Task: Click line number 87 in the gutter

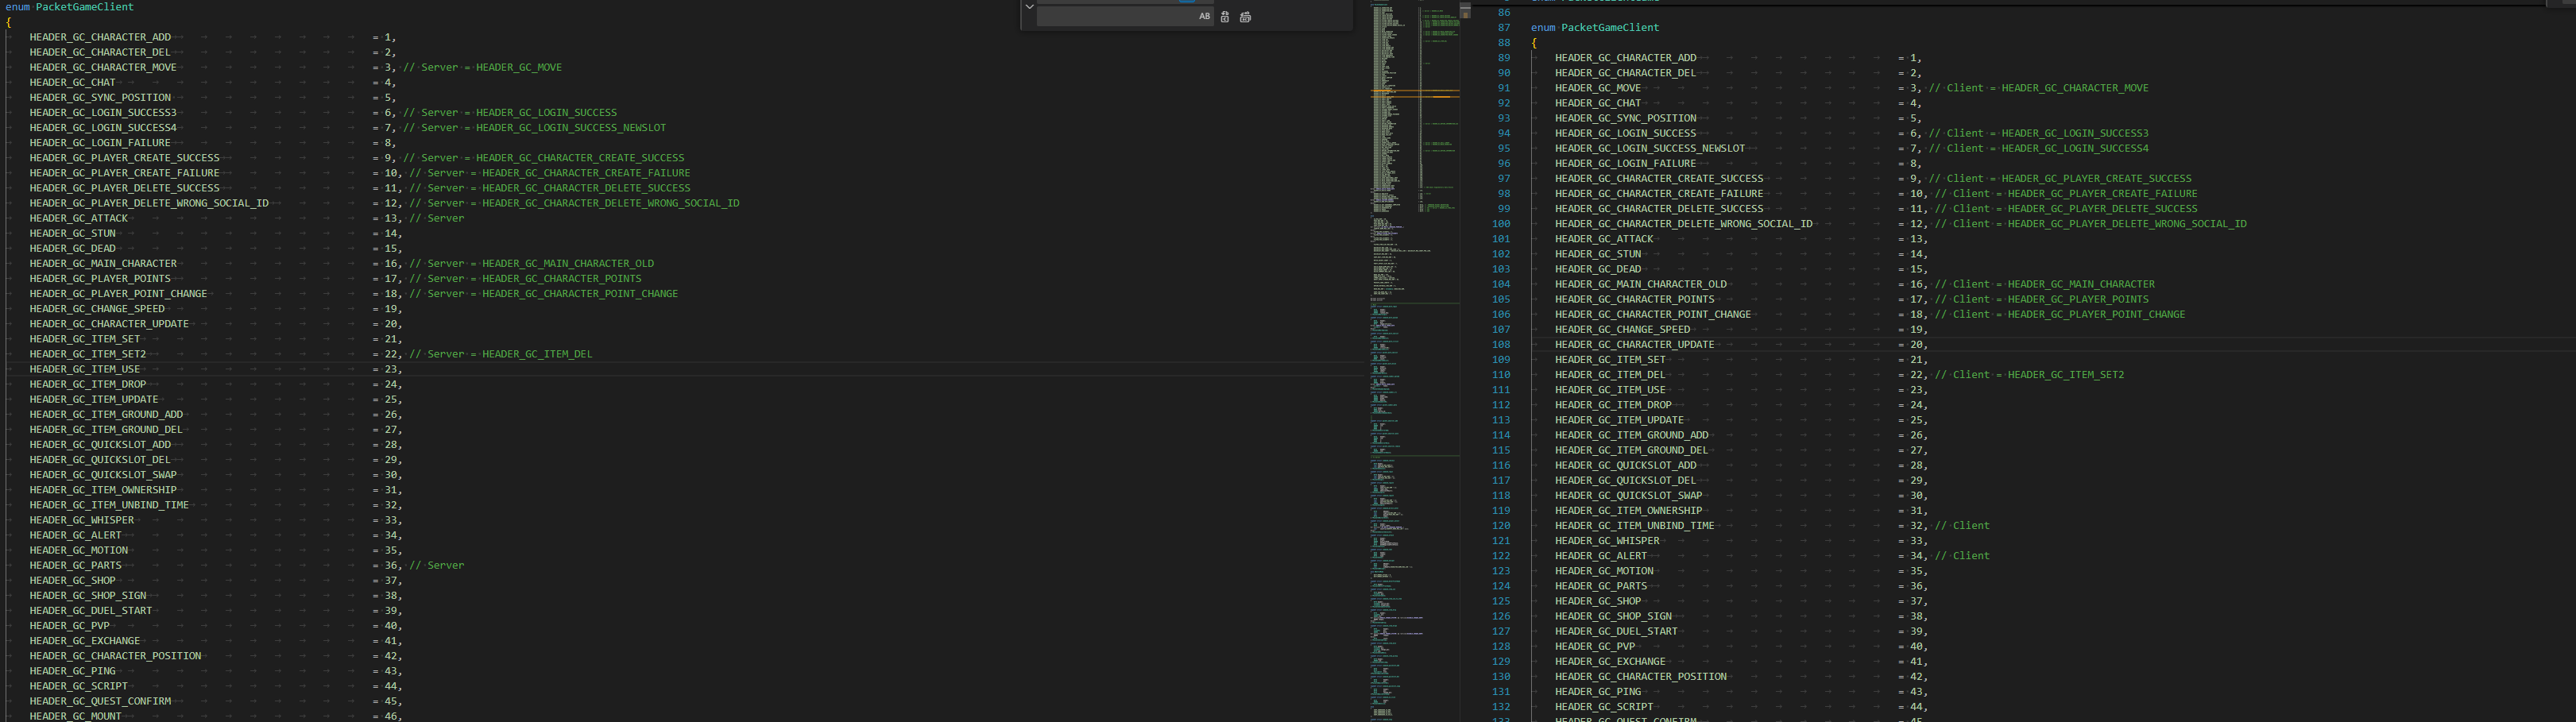Action: point(1504,28)
